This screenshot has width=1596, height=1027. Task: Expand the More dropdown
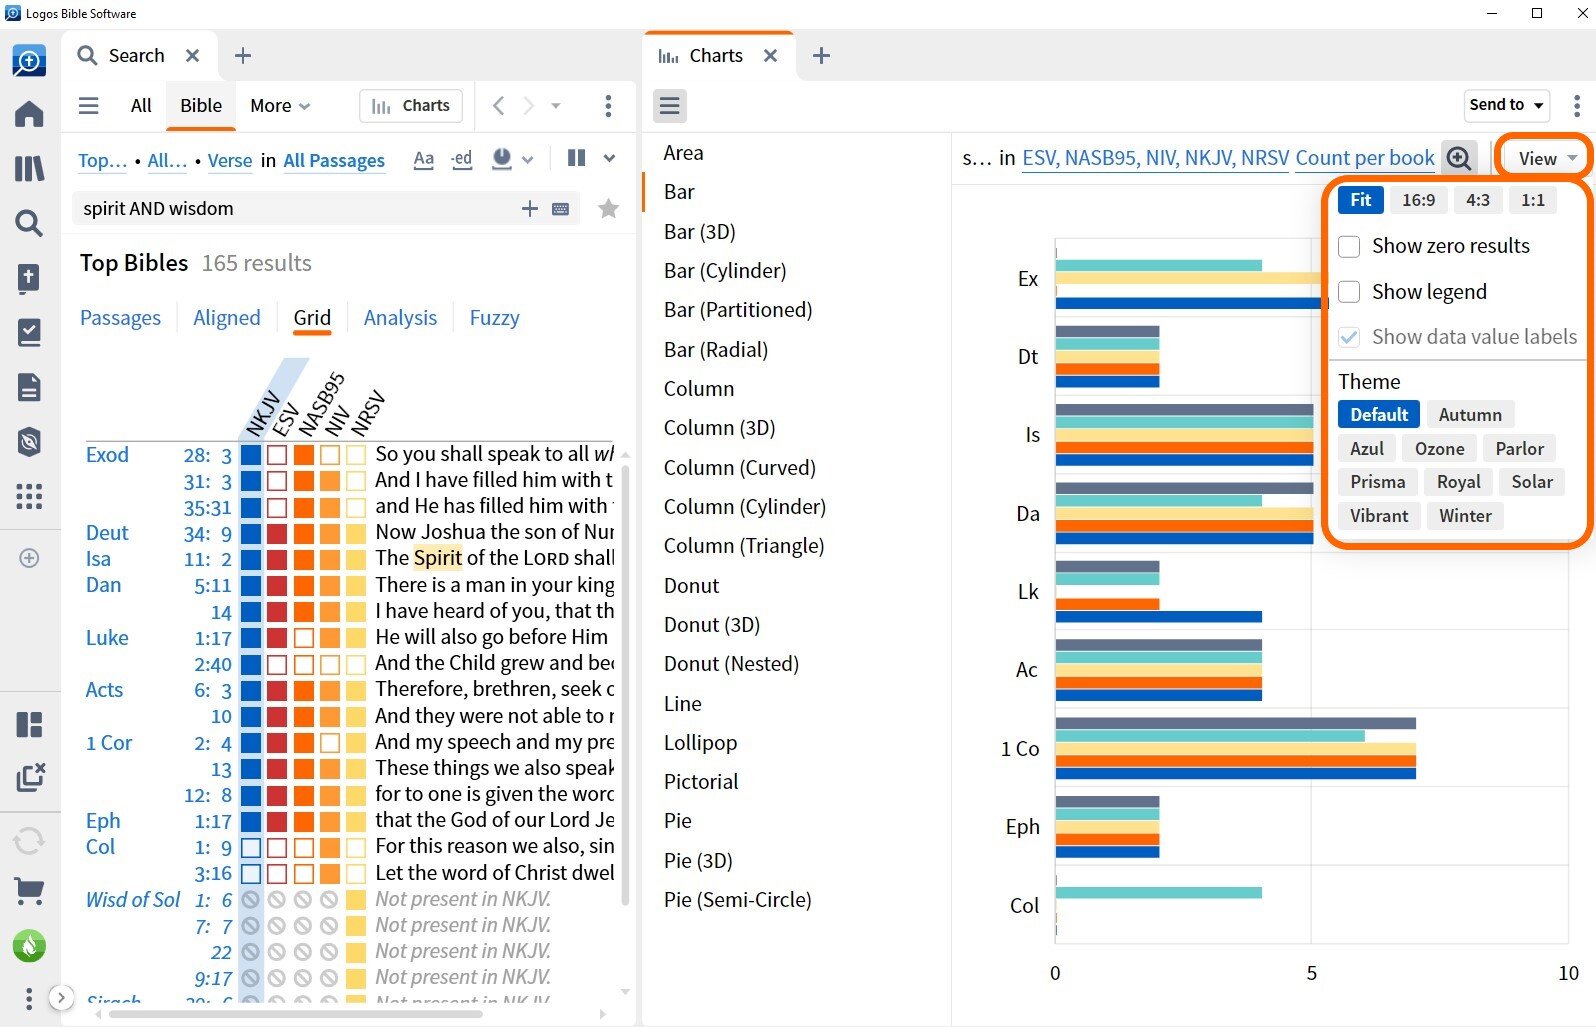coord(280,106)
